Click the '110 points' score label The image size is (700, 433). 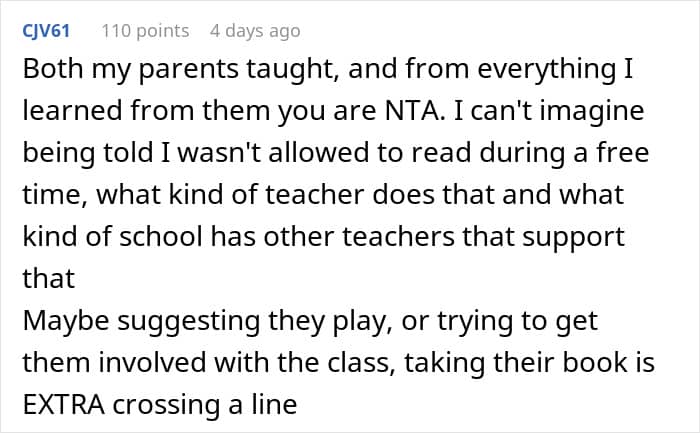[145, 31]
